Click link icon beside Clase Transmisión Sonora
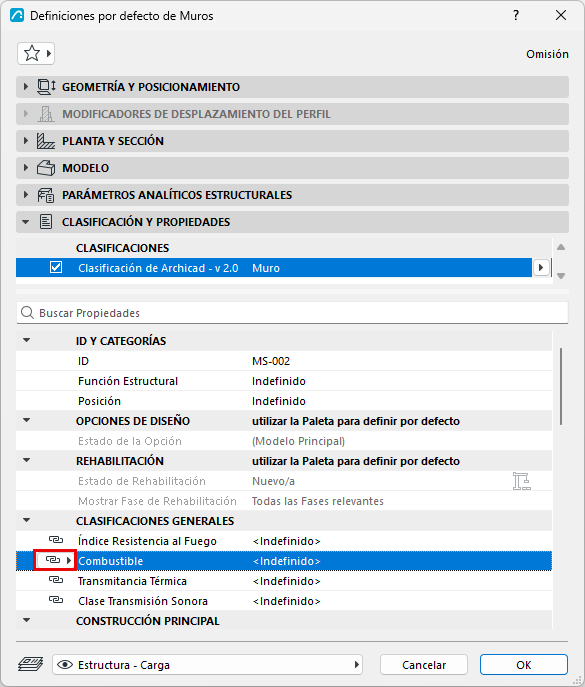 click(x=56, y=600)
